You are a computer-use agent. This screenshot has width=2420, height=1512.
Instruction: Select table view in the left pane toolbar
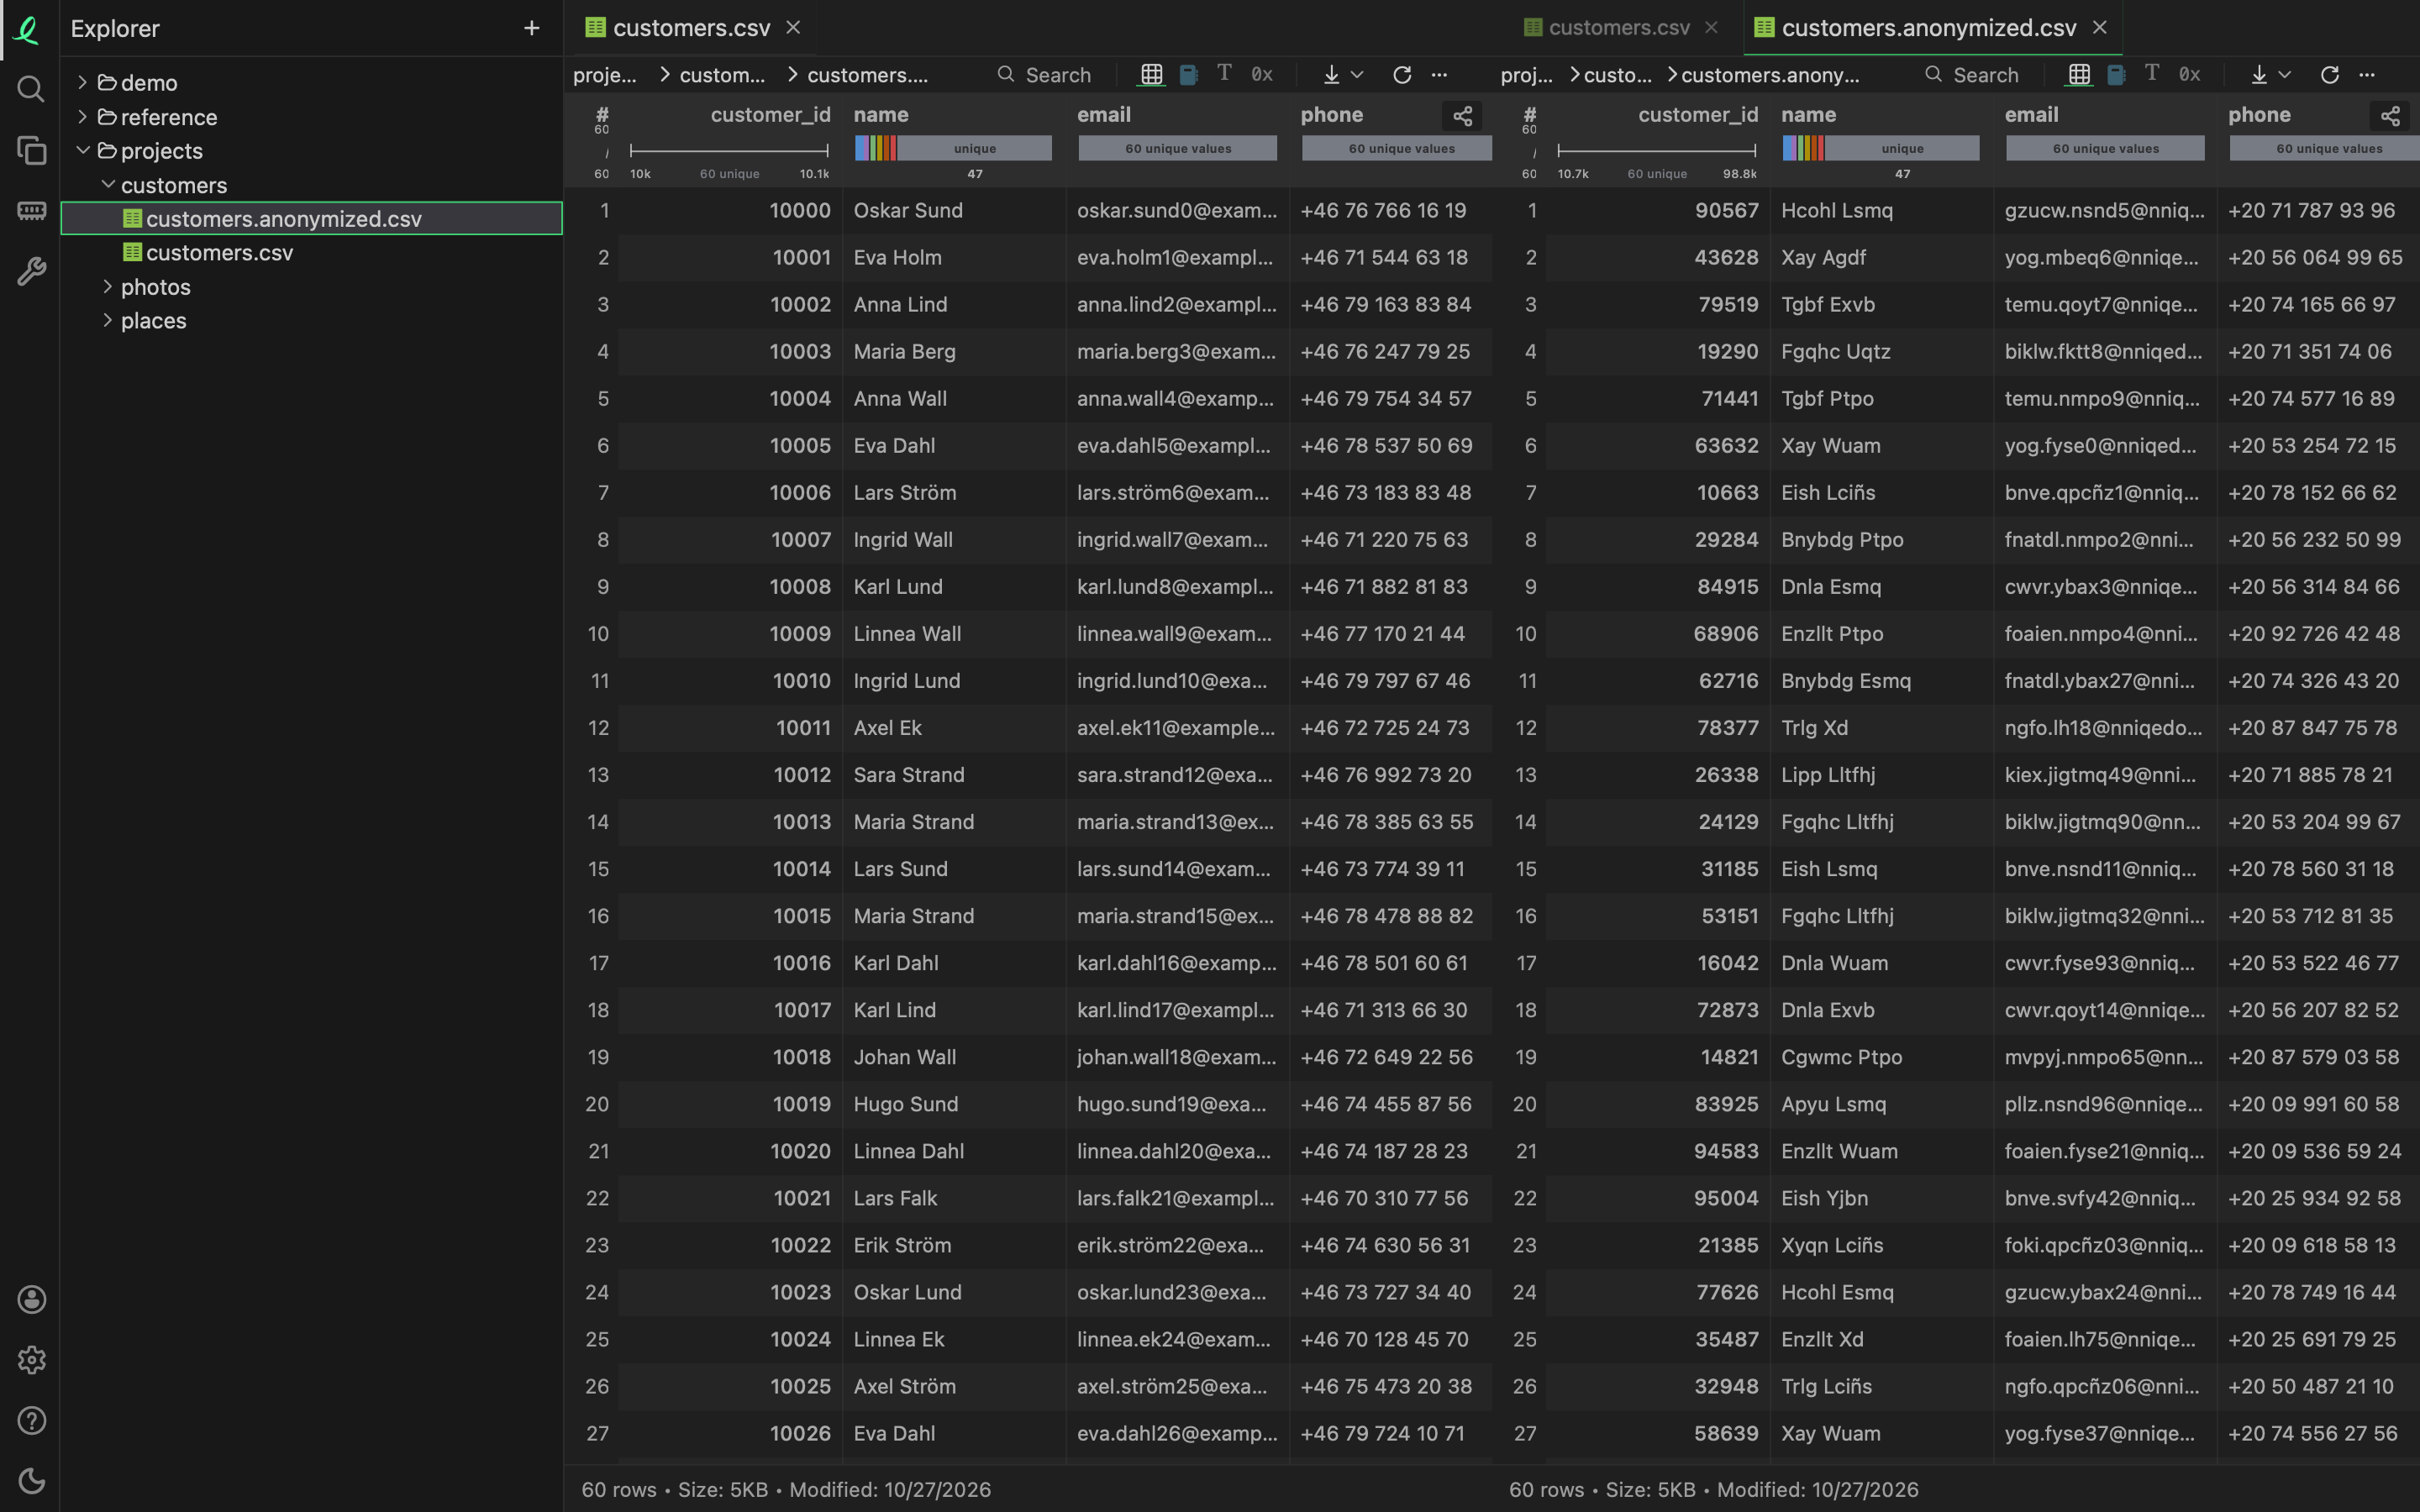pyautogui.click(x=1152, y=74)
